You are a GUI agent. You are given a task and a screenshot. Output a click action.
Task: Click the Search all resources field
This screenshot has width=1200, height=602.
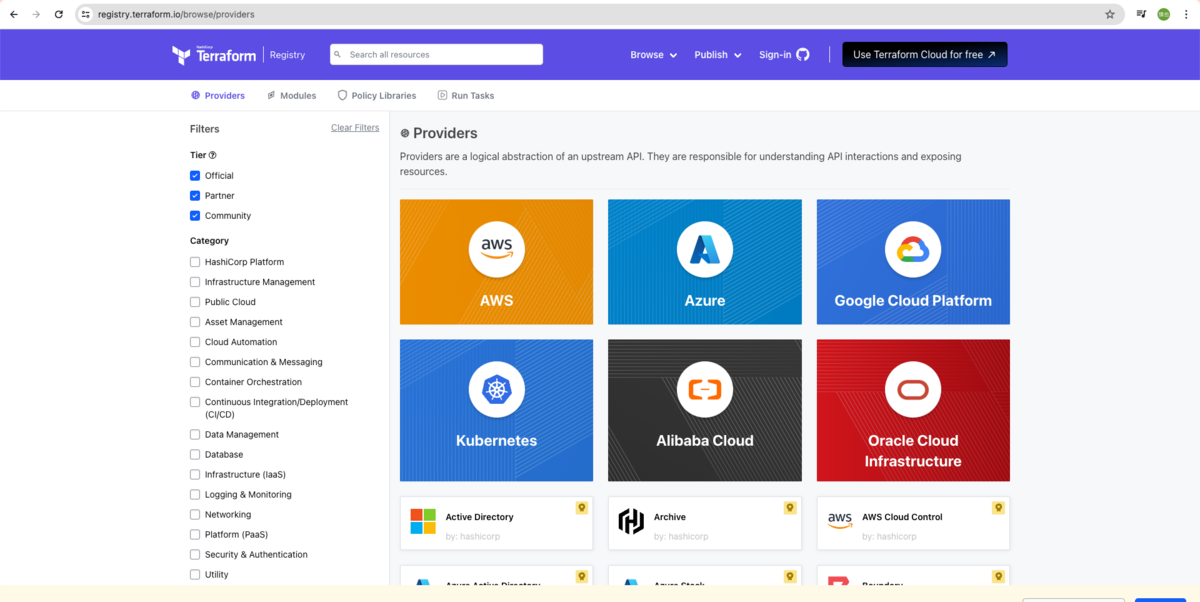437,55
